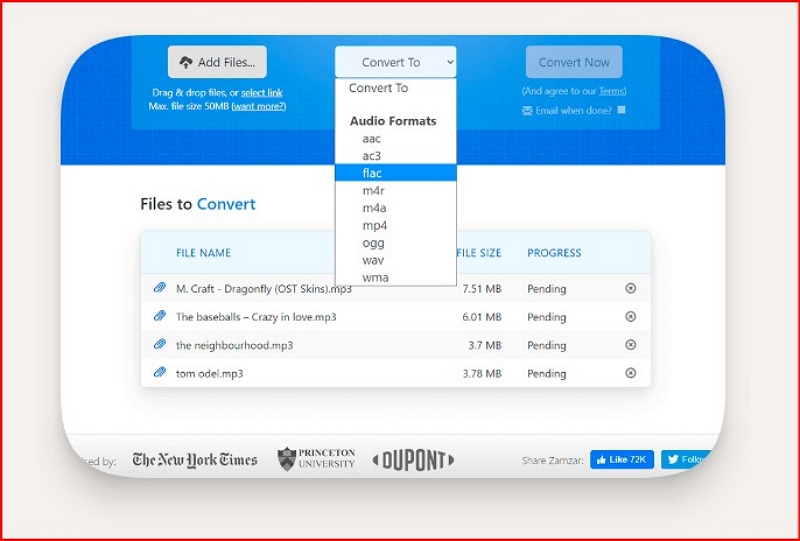Click Pending status for tom odel.mp3
This screenshot has width=800, height=541.
[546, 374]
